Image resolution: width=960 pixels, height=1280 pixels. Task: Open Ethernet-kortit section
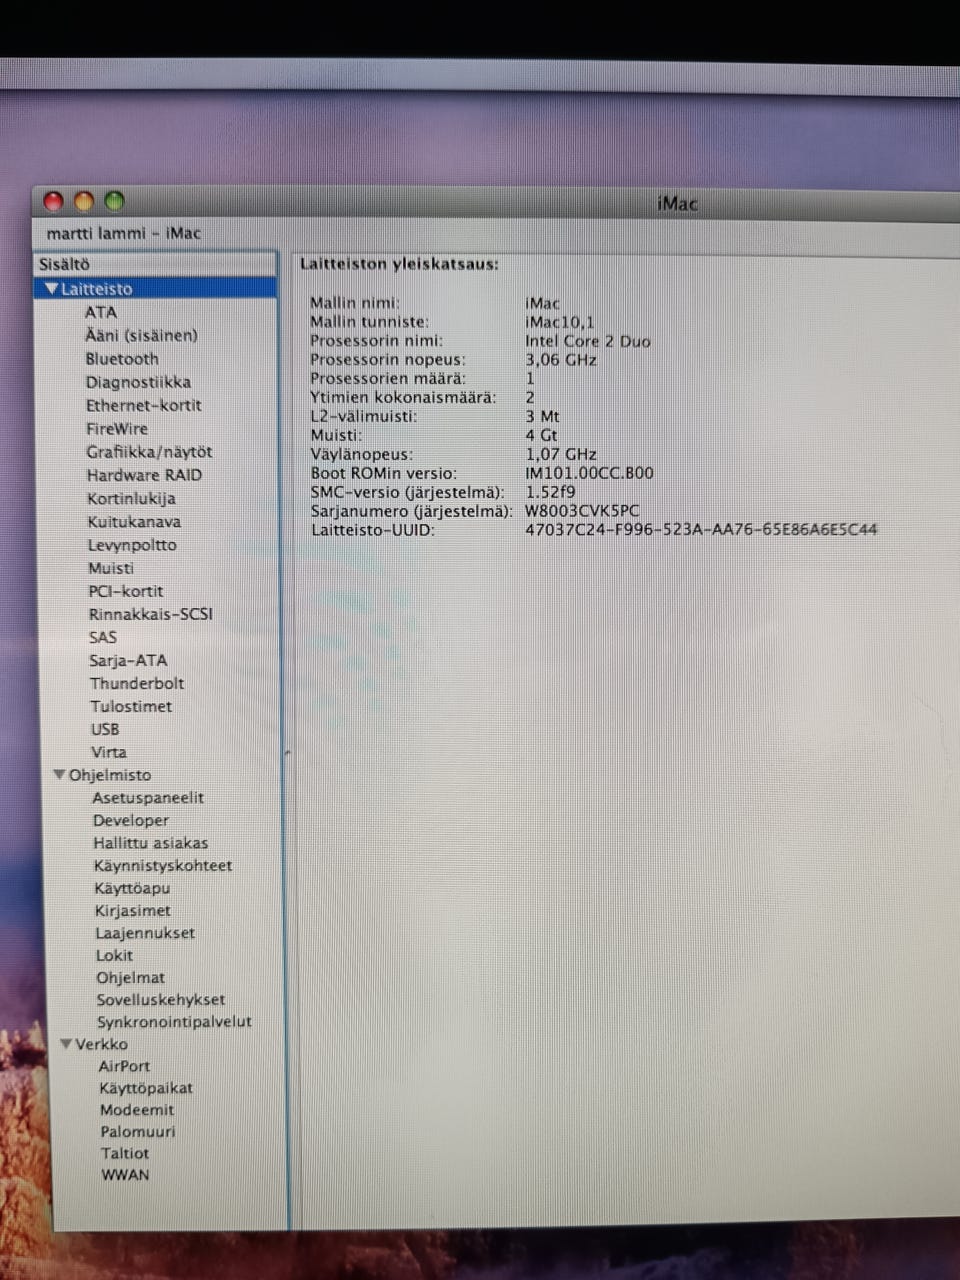pos(143,405)
